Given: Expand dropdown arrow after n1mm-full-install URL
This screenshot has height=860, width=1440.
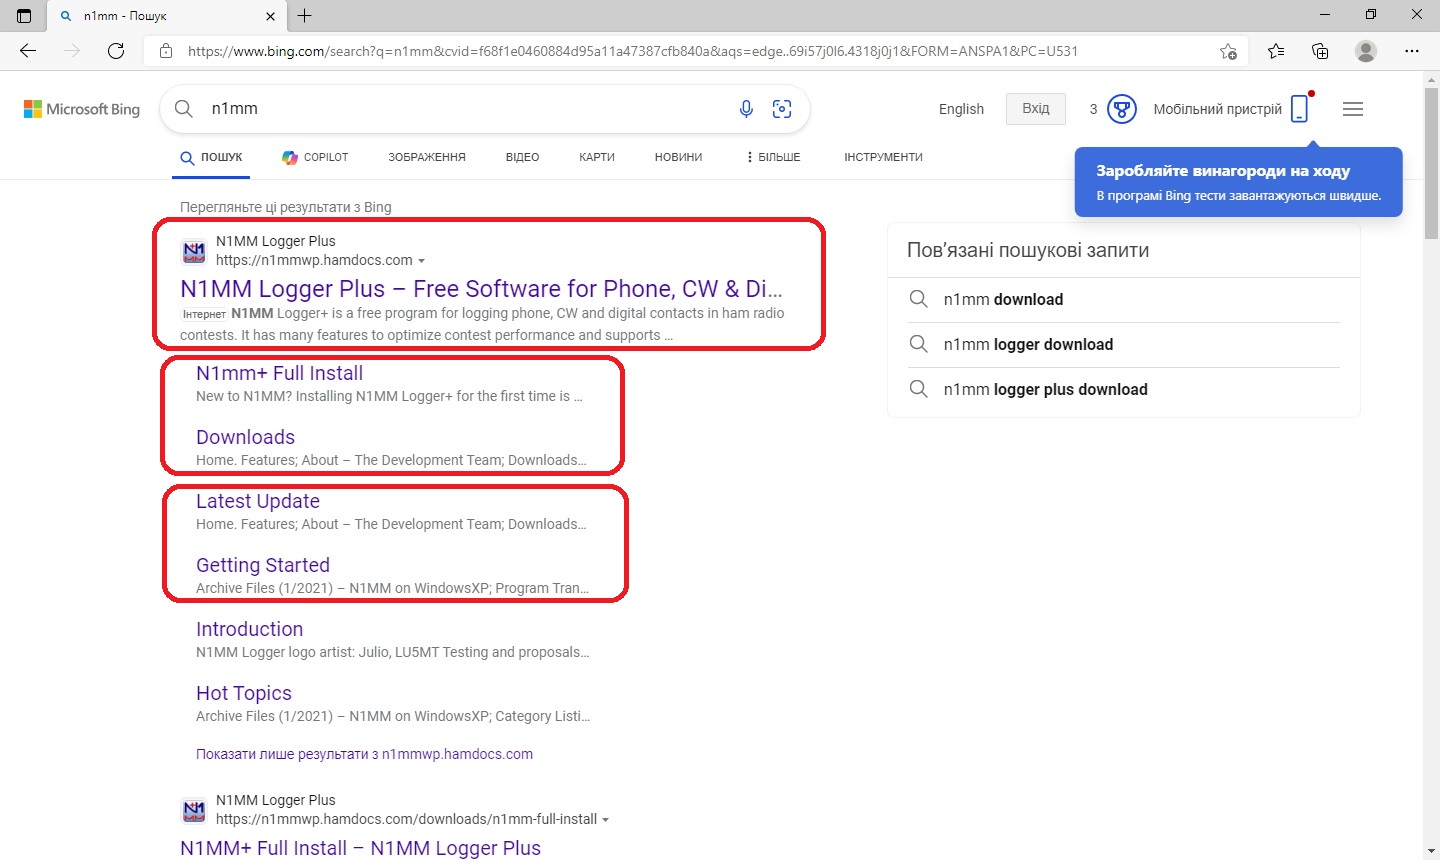Looking at the screenshot, I should coord(606,820).
